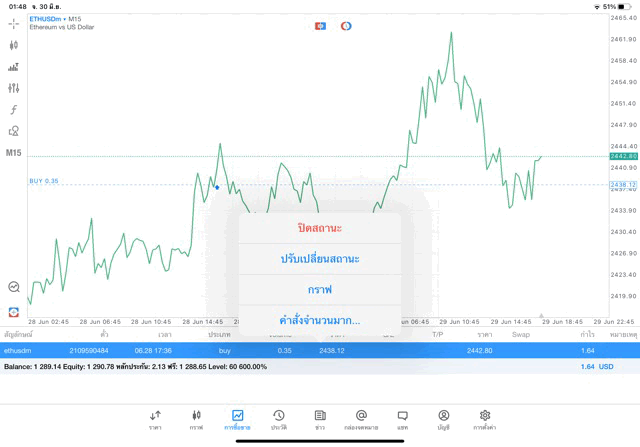Screen dimensions: 640x447
Task: Open the mailbox tab with @ icon
Action: point(361,418)
